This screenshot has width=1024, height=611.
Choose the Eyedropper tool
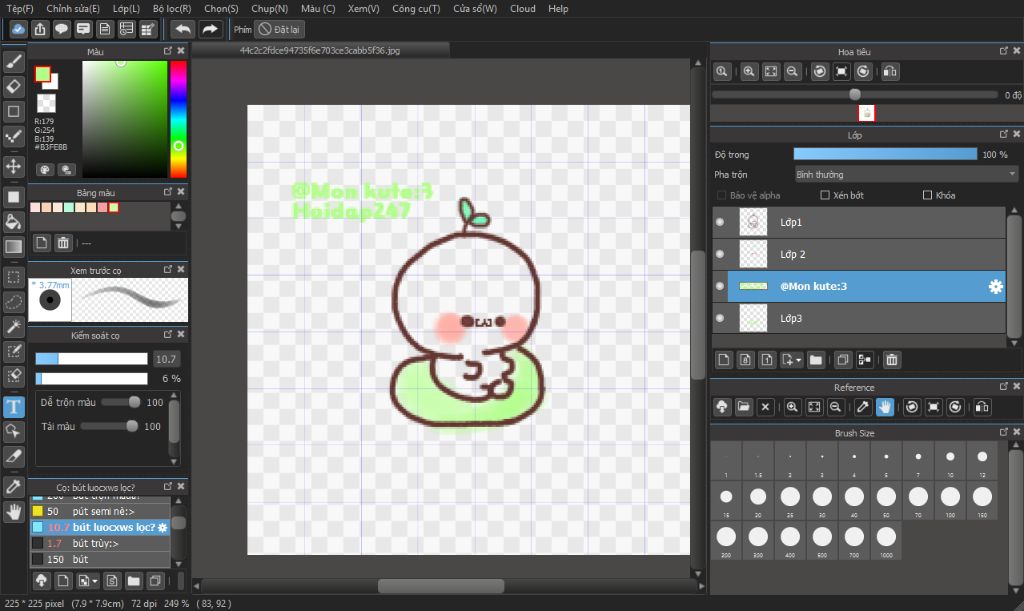click(x=14, y=486)
